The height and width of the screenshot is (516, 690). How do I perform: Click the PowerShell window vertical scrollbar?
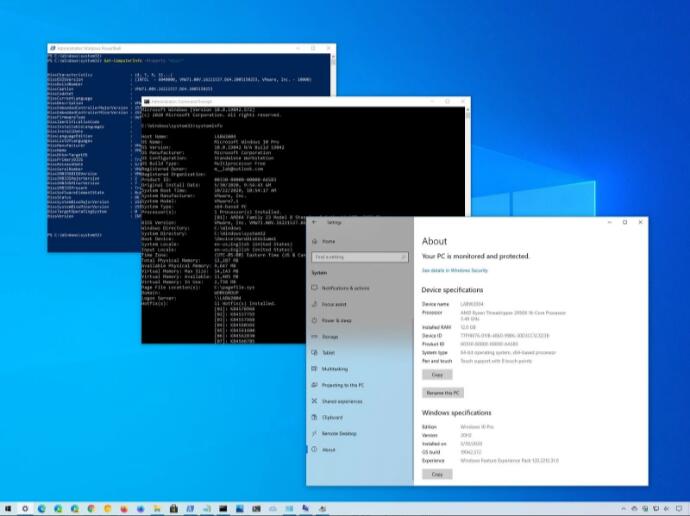[333, 75]
